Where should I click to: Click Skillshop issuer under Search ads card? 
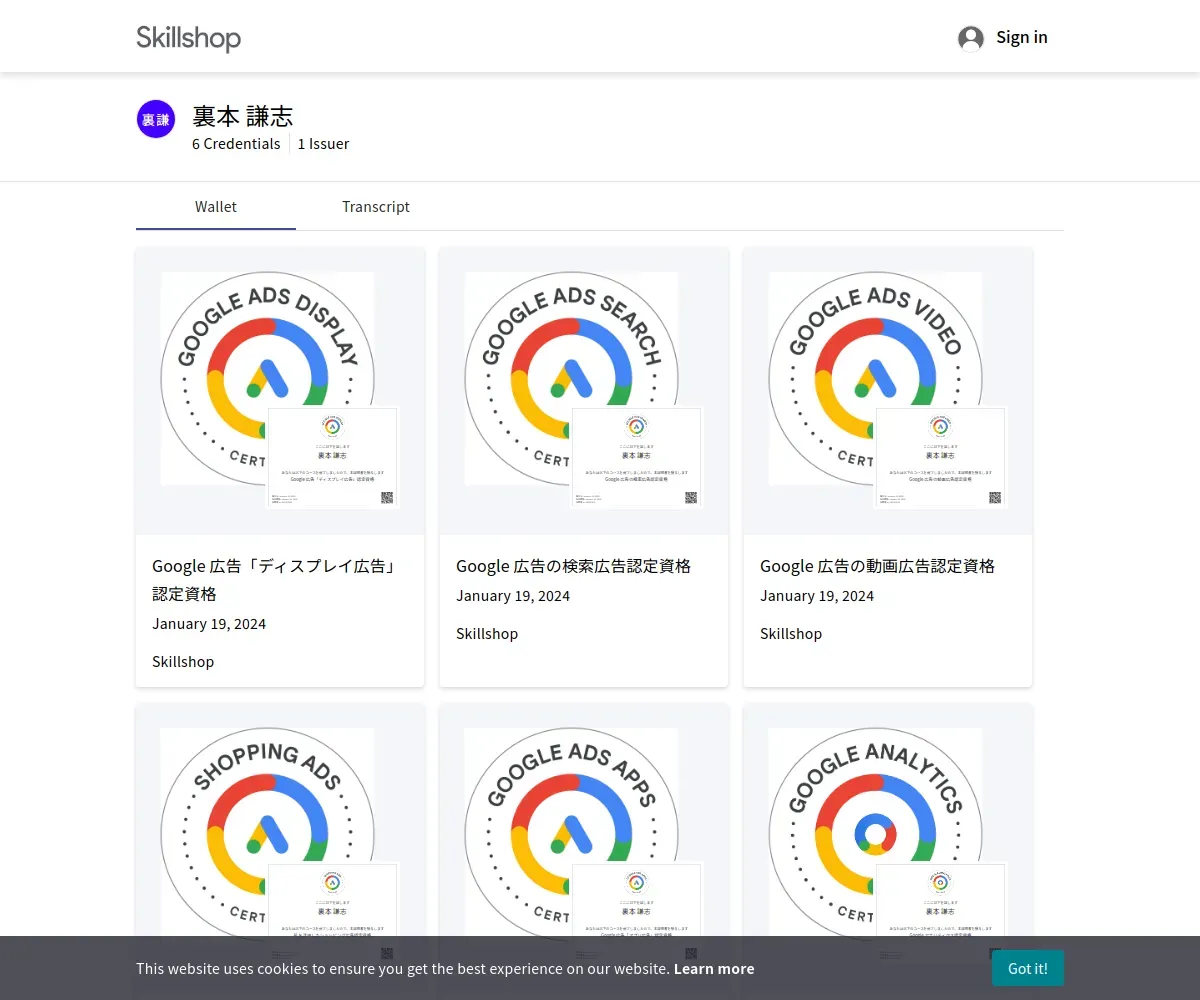[487, 634]
